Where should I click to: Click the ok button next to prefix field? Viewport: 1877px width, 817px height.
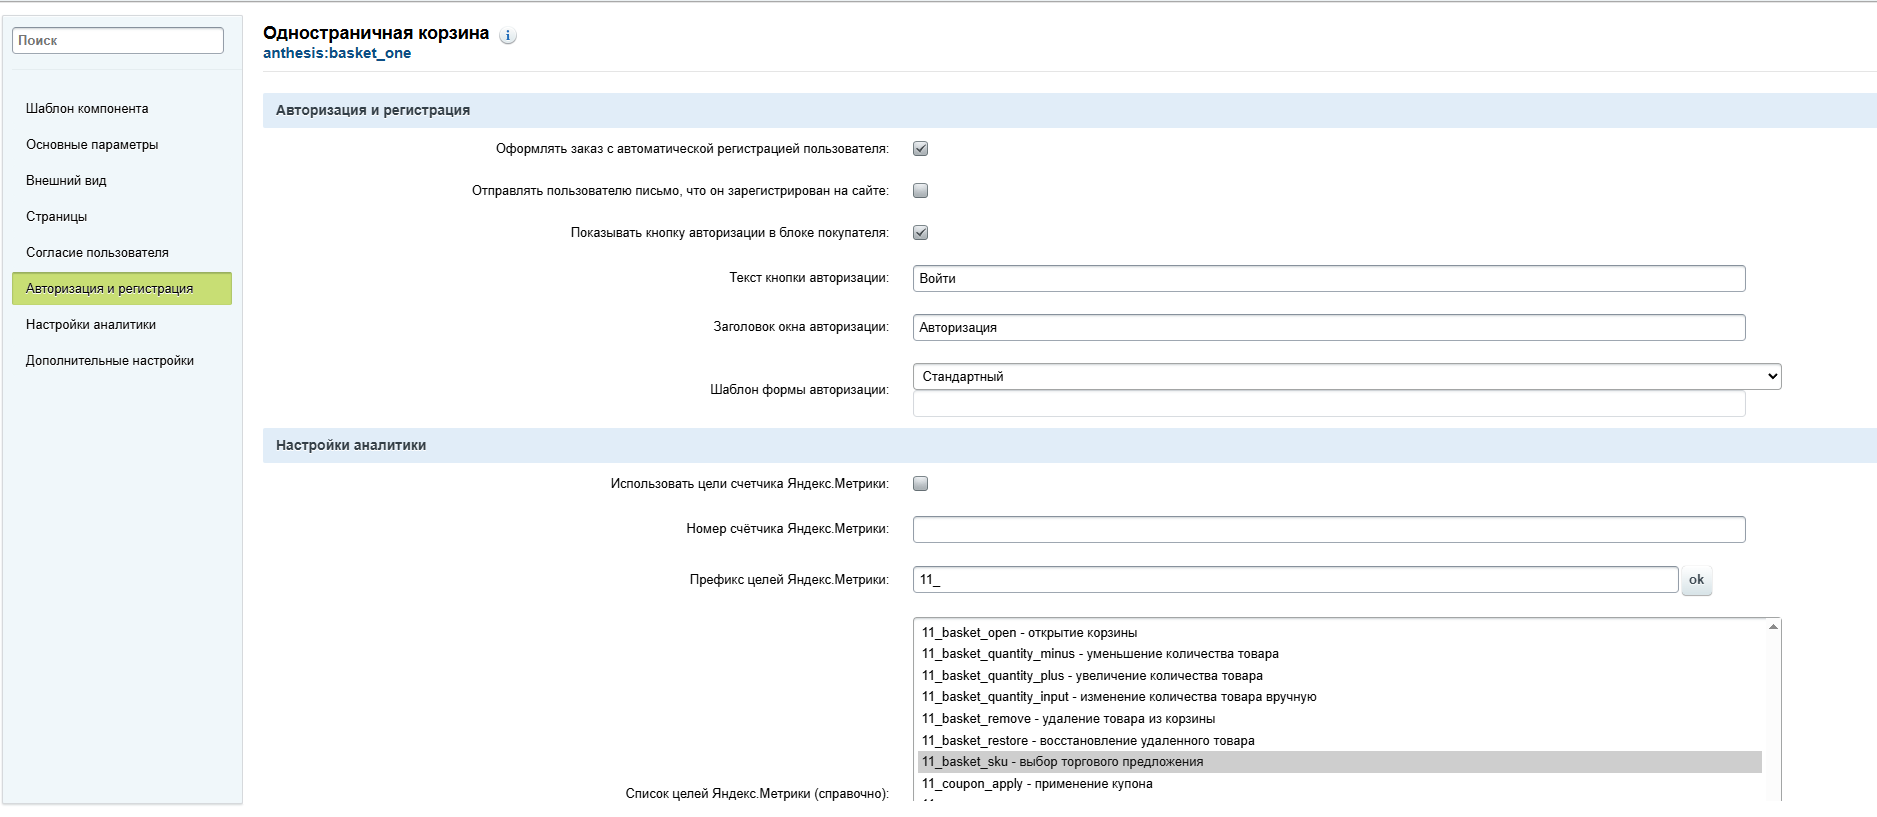[x=1696, y=580]
